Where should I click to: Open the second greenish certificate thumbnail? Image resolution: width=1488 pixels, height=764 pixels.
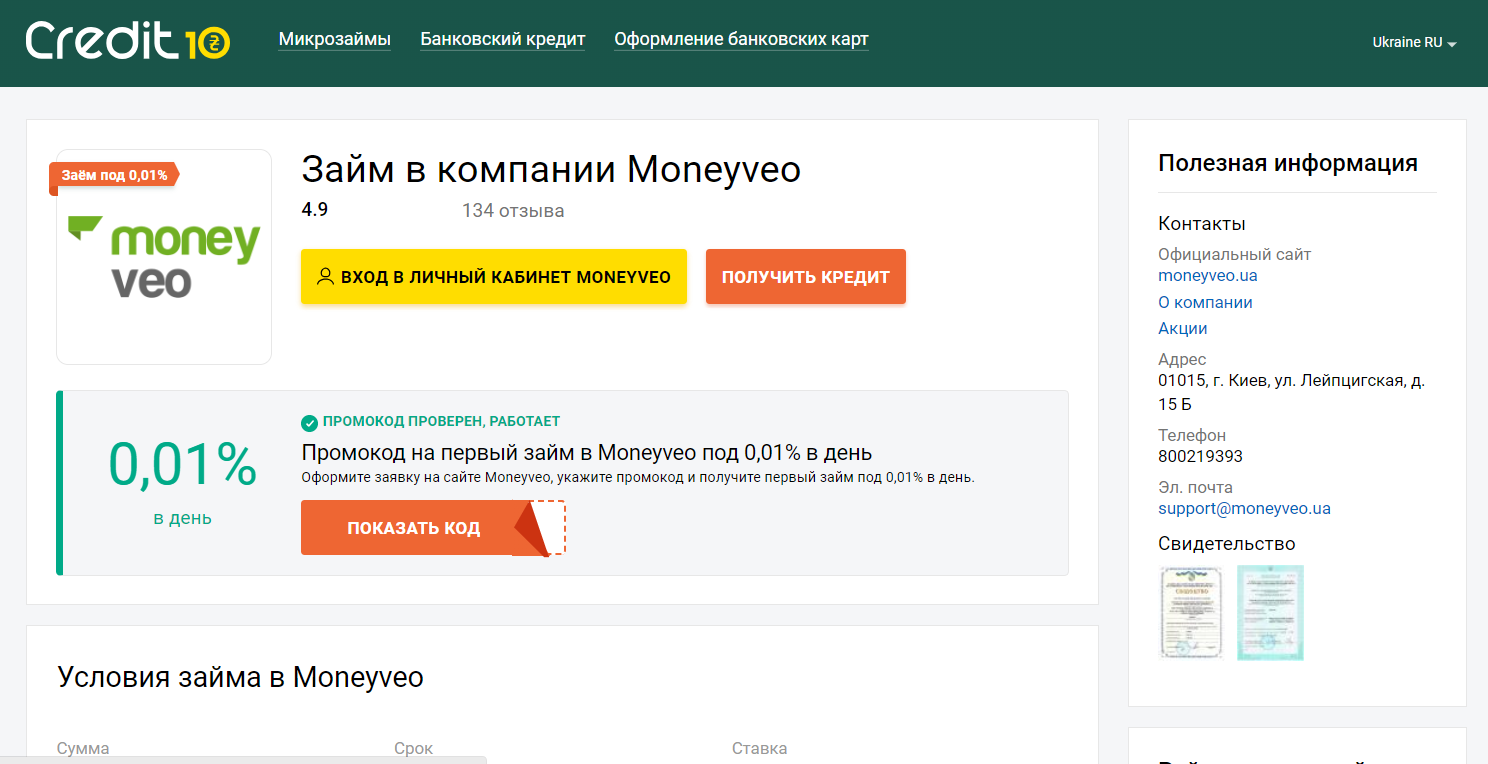tap(1270, 612)
